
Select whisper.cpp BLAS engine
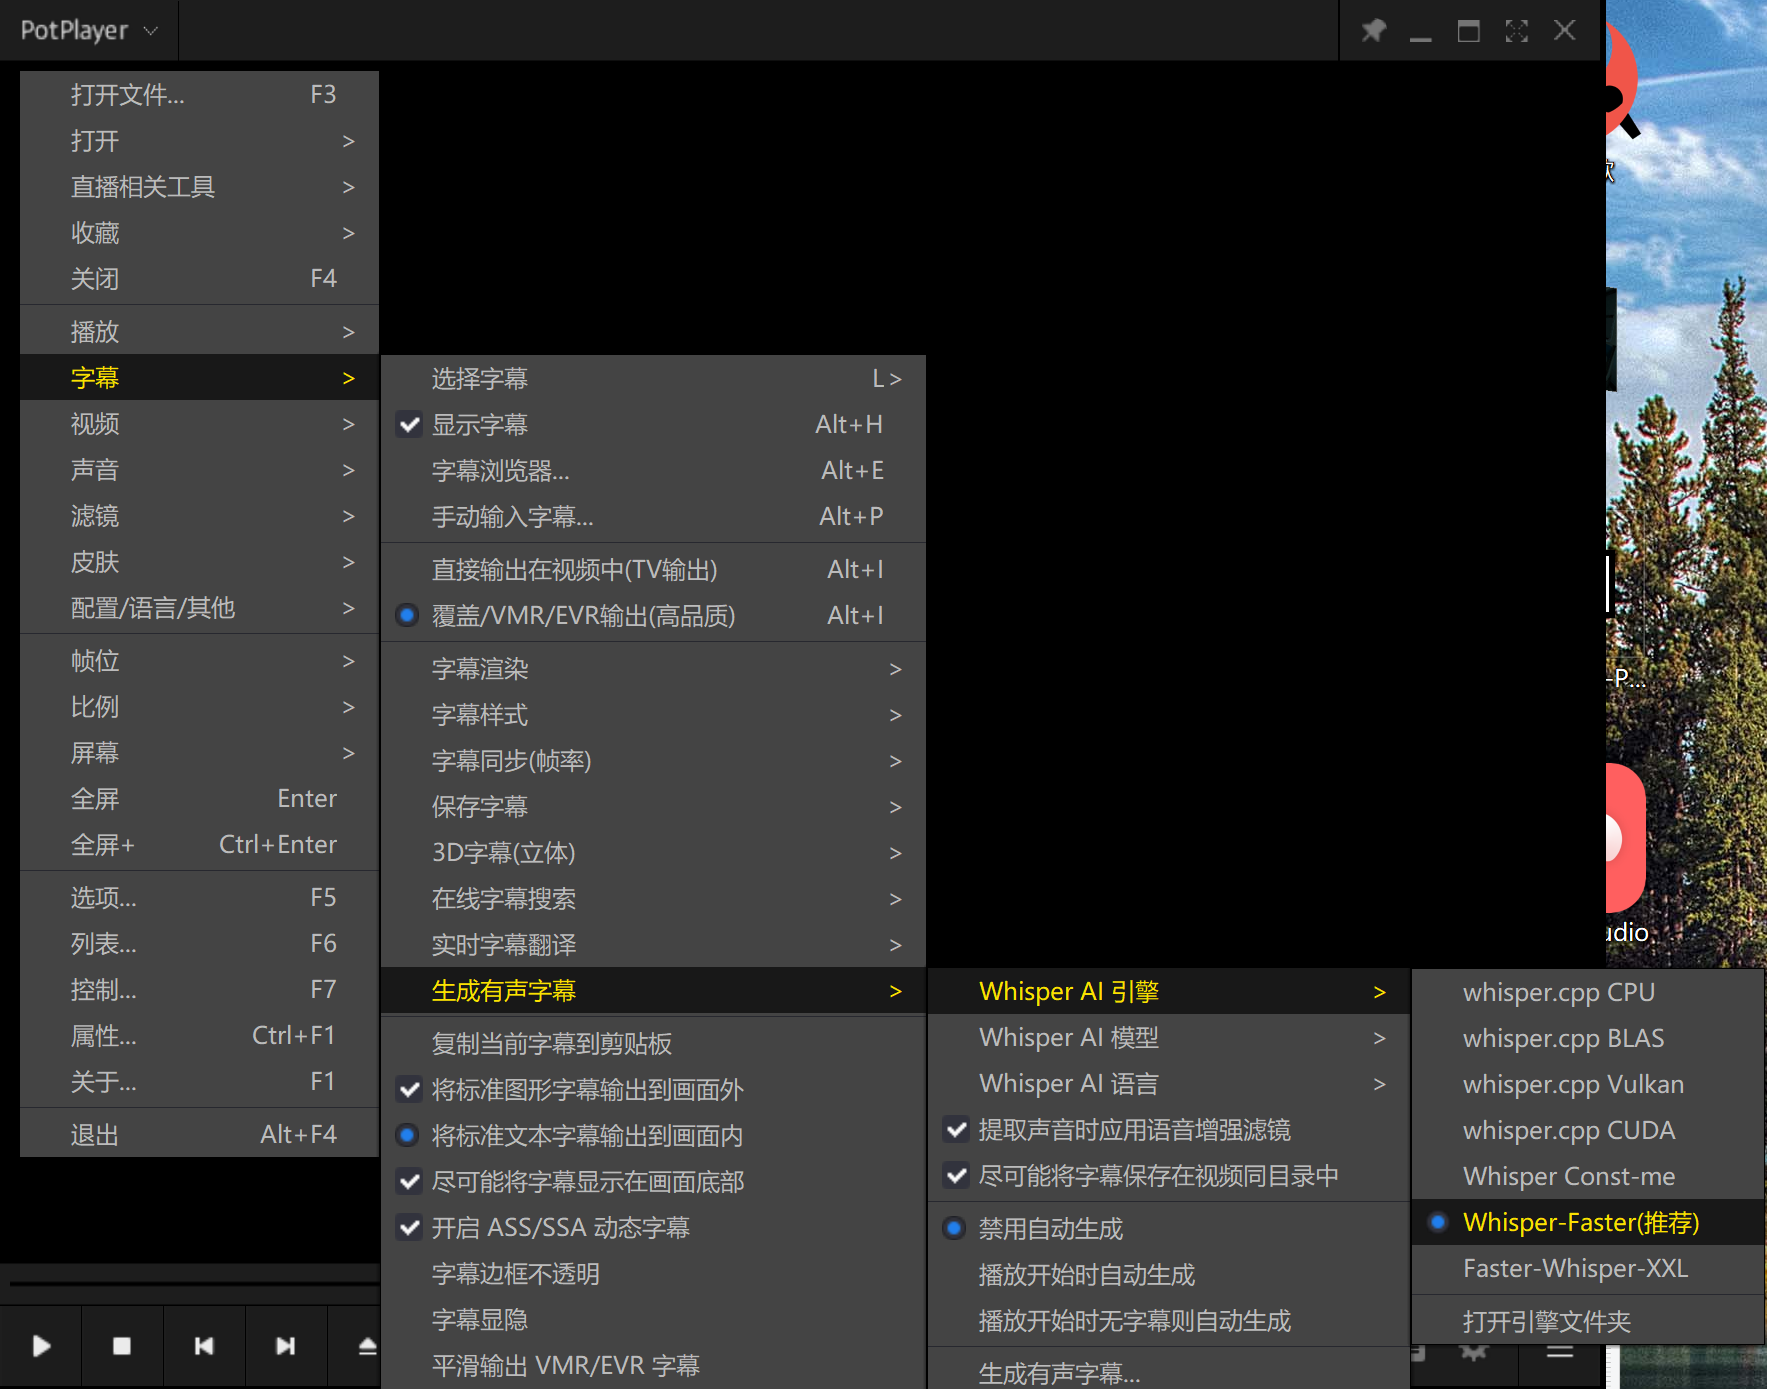click(x=1588, y=1039)
